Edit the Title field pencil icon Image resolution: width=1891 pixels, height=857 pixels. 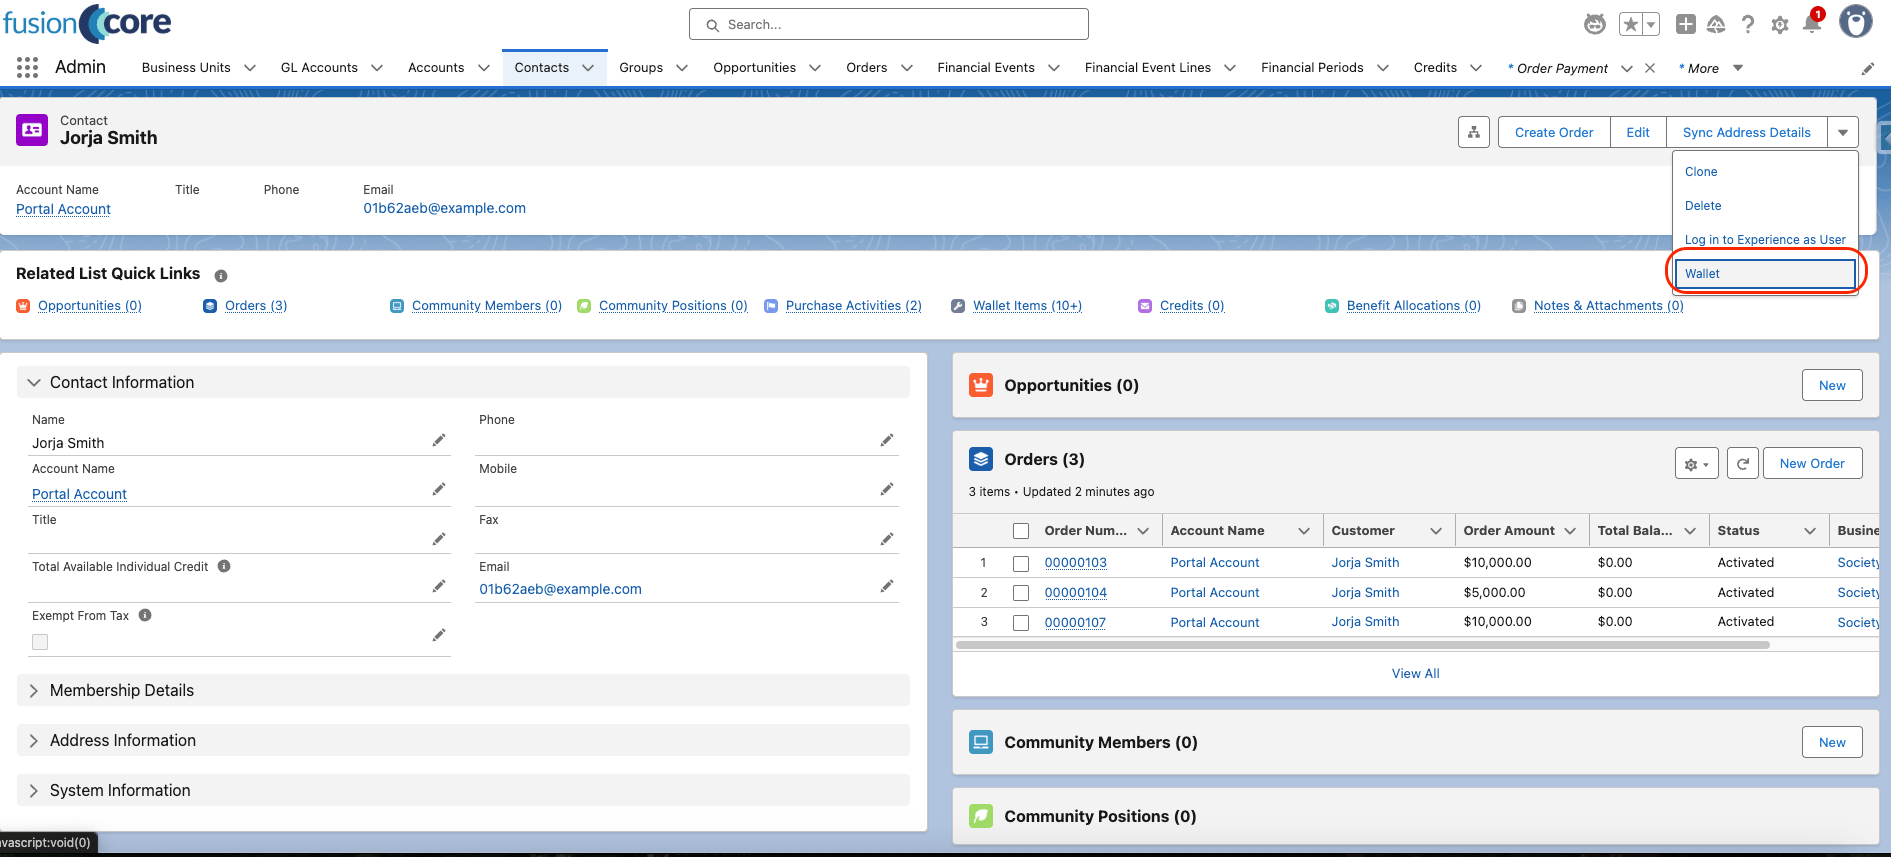tap(439, 539)
